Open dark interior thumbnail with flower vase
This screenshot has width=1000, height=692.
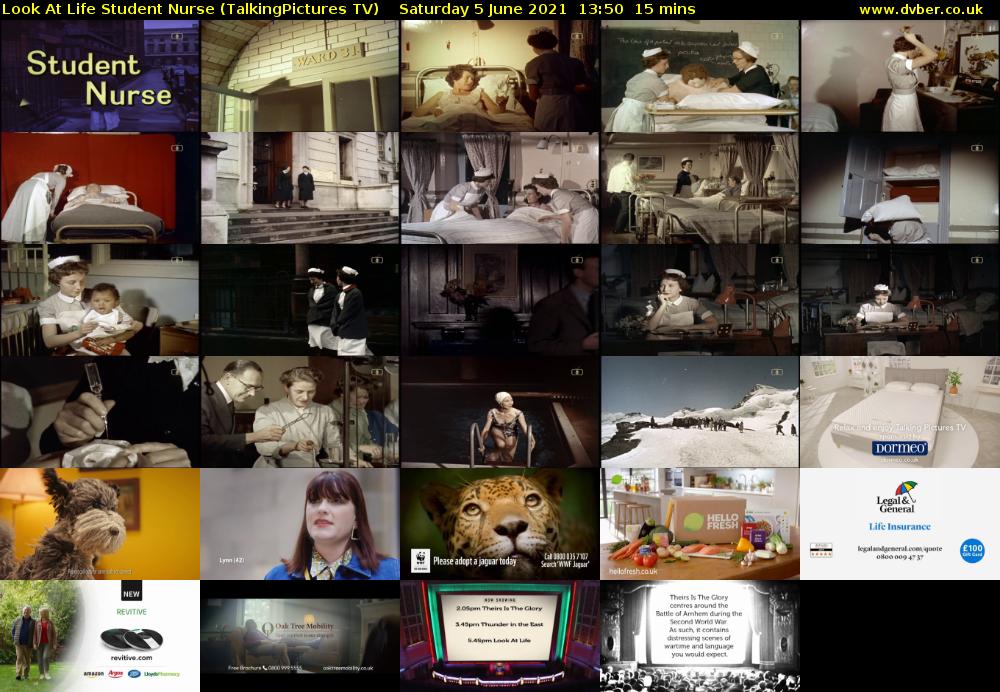pos(500,300)
